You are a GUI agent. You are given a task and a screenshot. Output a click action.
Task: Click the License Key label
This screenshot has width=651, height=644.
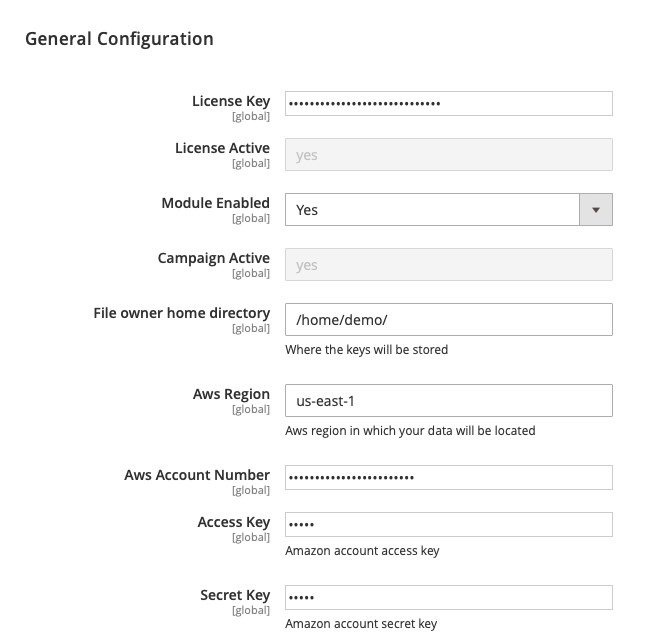point(231,101)
